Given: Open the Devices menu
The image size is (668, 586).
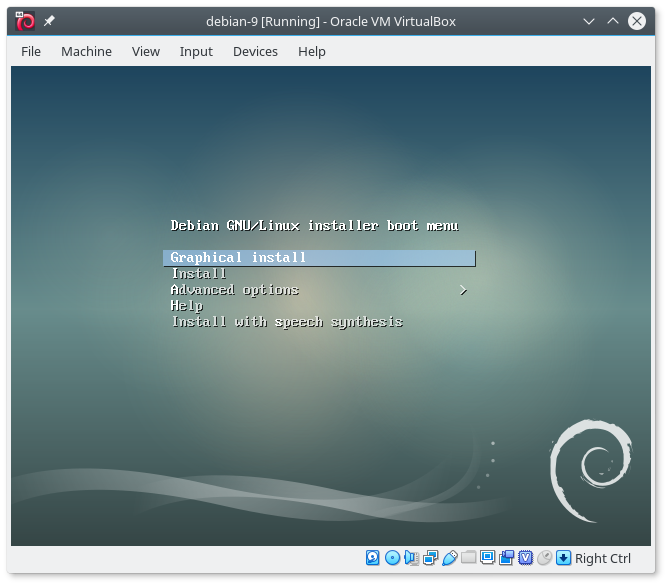Looking at the screenshot, I should coord(255,51).
